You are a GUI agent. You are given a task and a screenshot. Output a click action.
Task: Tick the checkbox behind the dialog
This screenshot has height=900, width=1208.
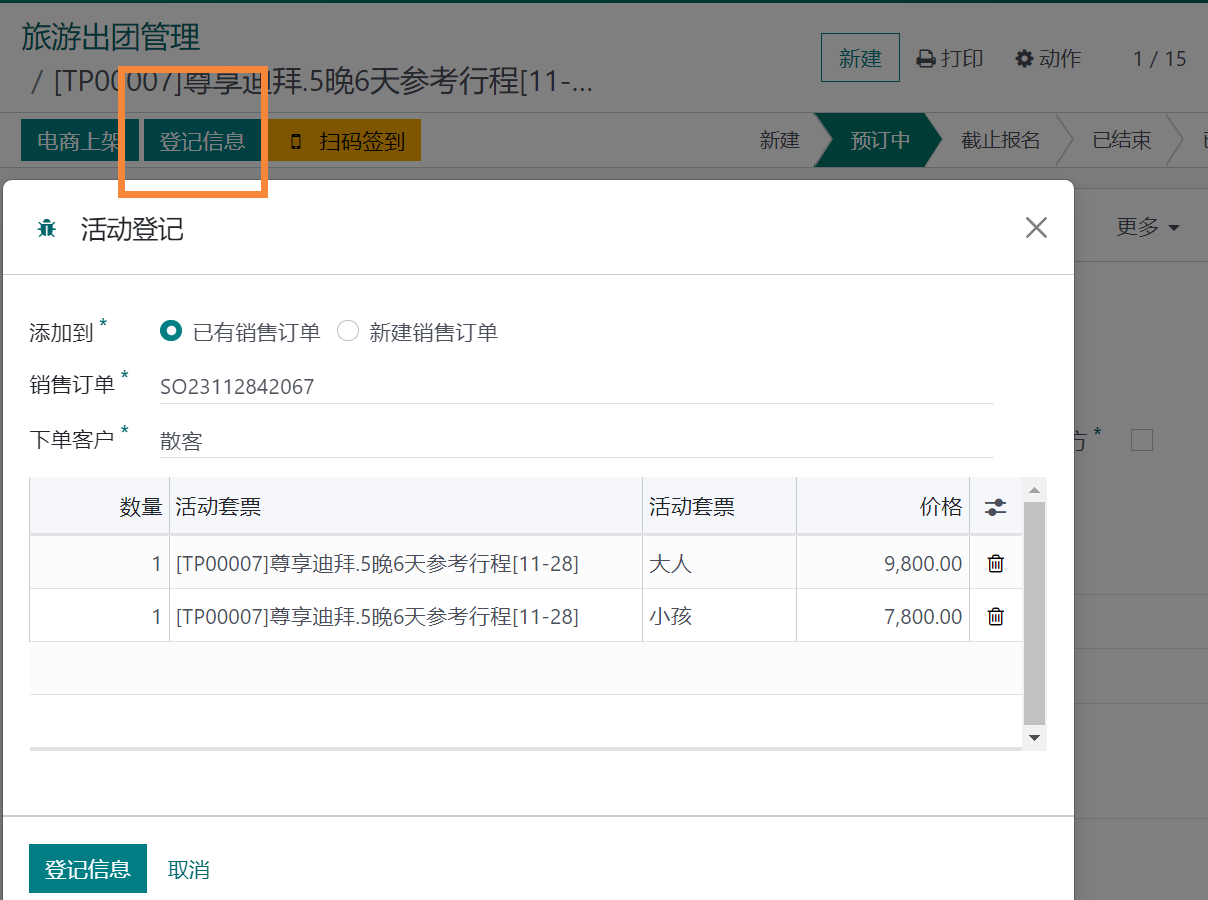click(x=1142, y=440)
